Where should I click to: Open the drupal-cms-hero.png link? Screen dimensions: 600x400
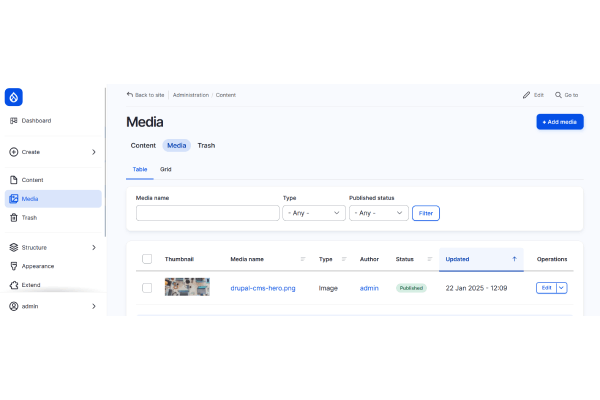point(261,288)
